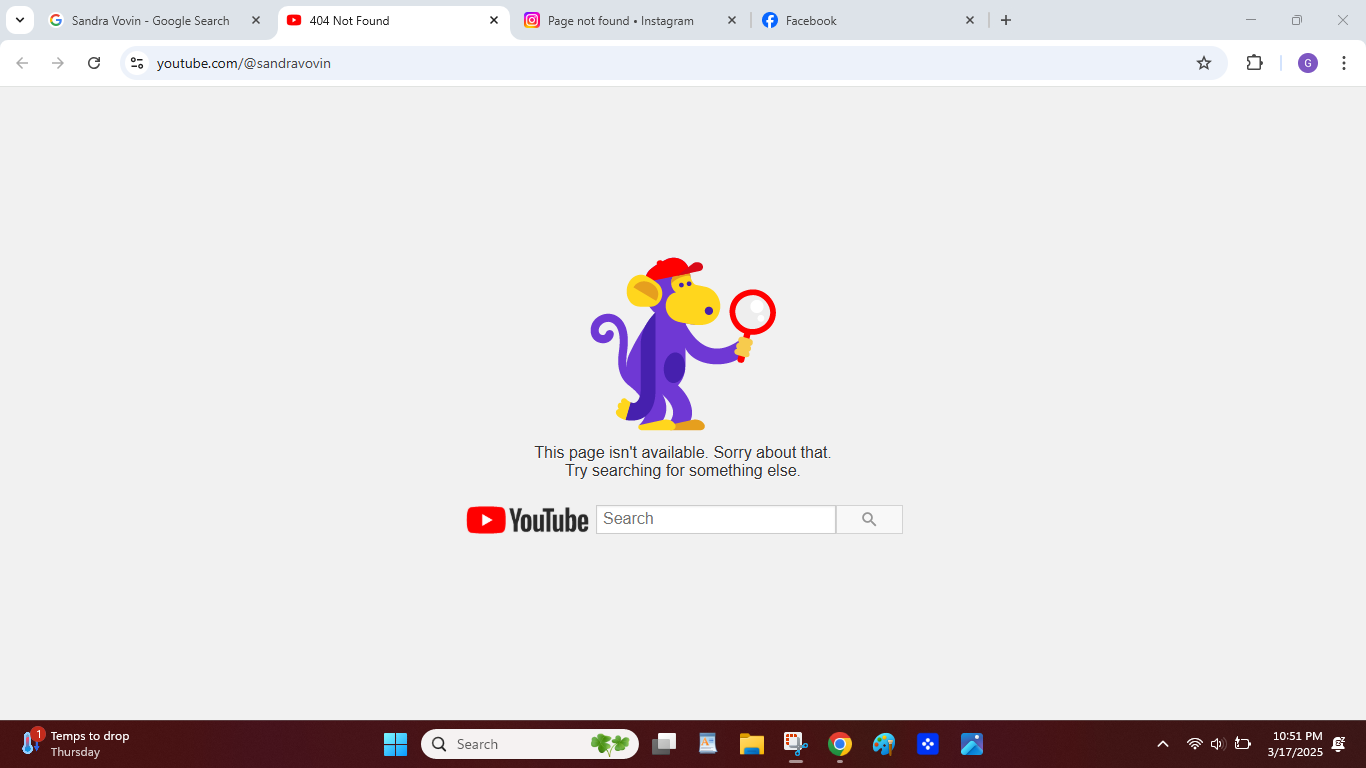Switch to Sandra Vovin - Google Search tab
This screenshot has width=1366, height=768.
pos(152,20)
